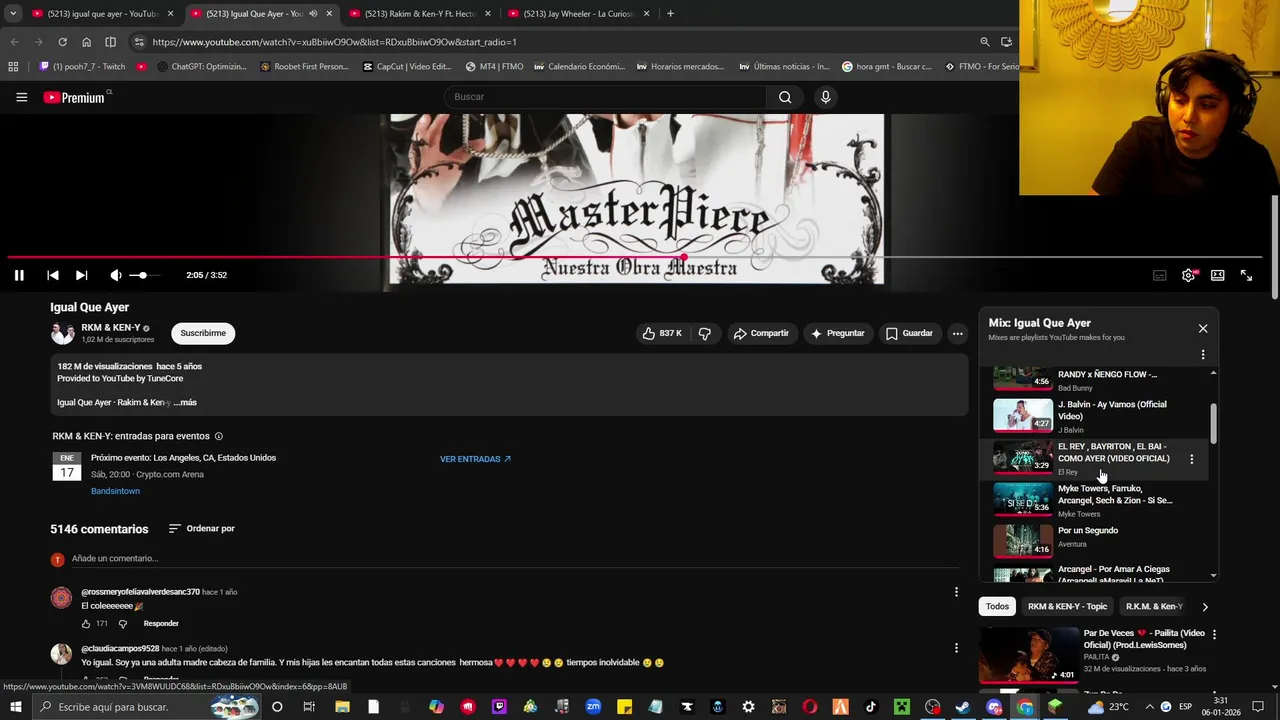Enter fullscreen on the video player
This screenshot has height=720, width=1280.
pos(1247,275)
